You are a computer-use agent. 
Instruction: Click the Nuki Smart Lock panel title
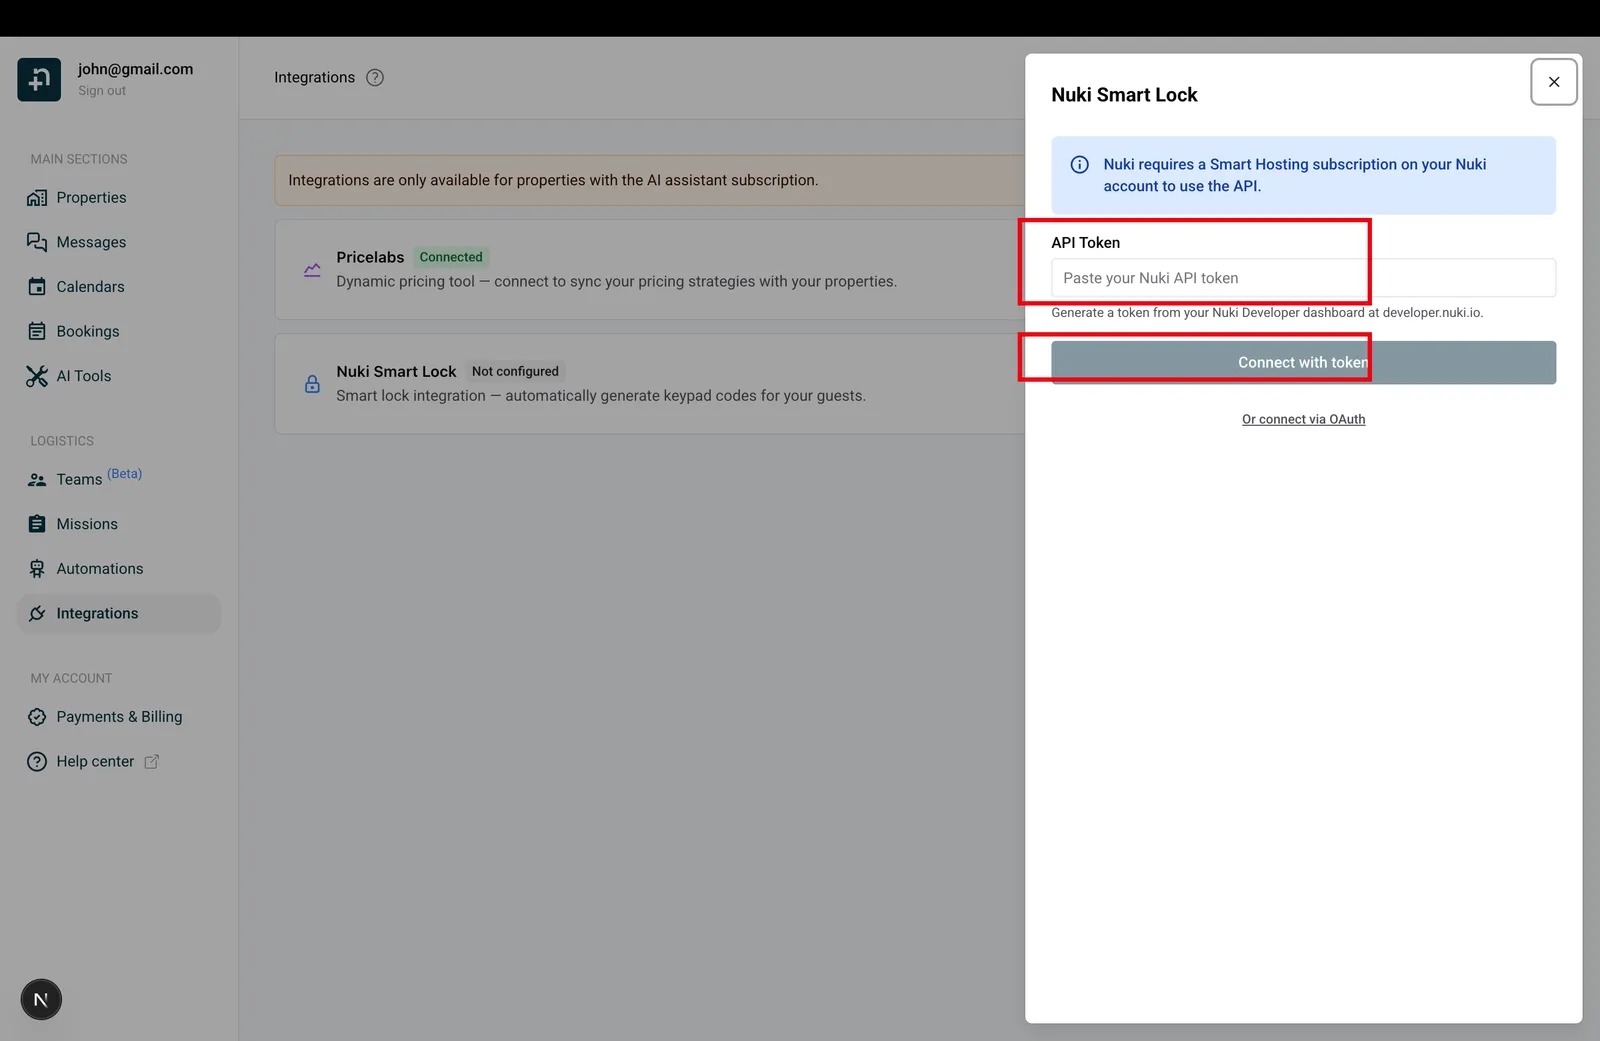(1124, 95)
